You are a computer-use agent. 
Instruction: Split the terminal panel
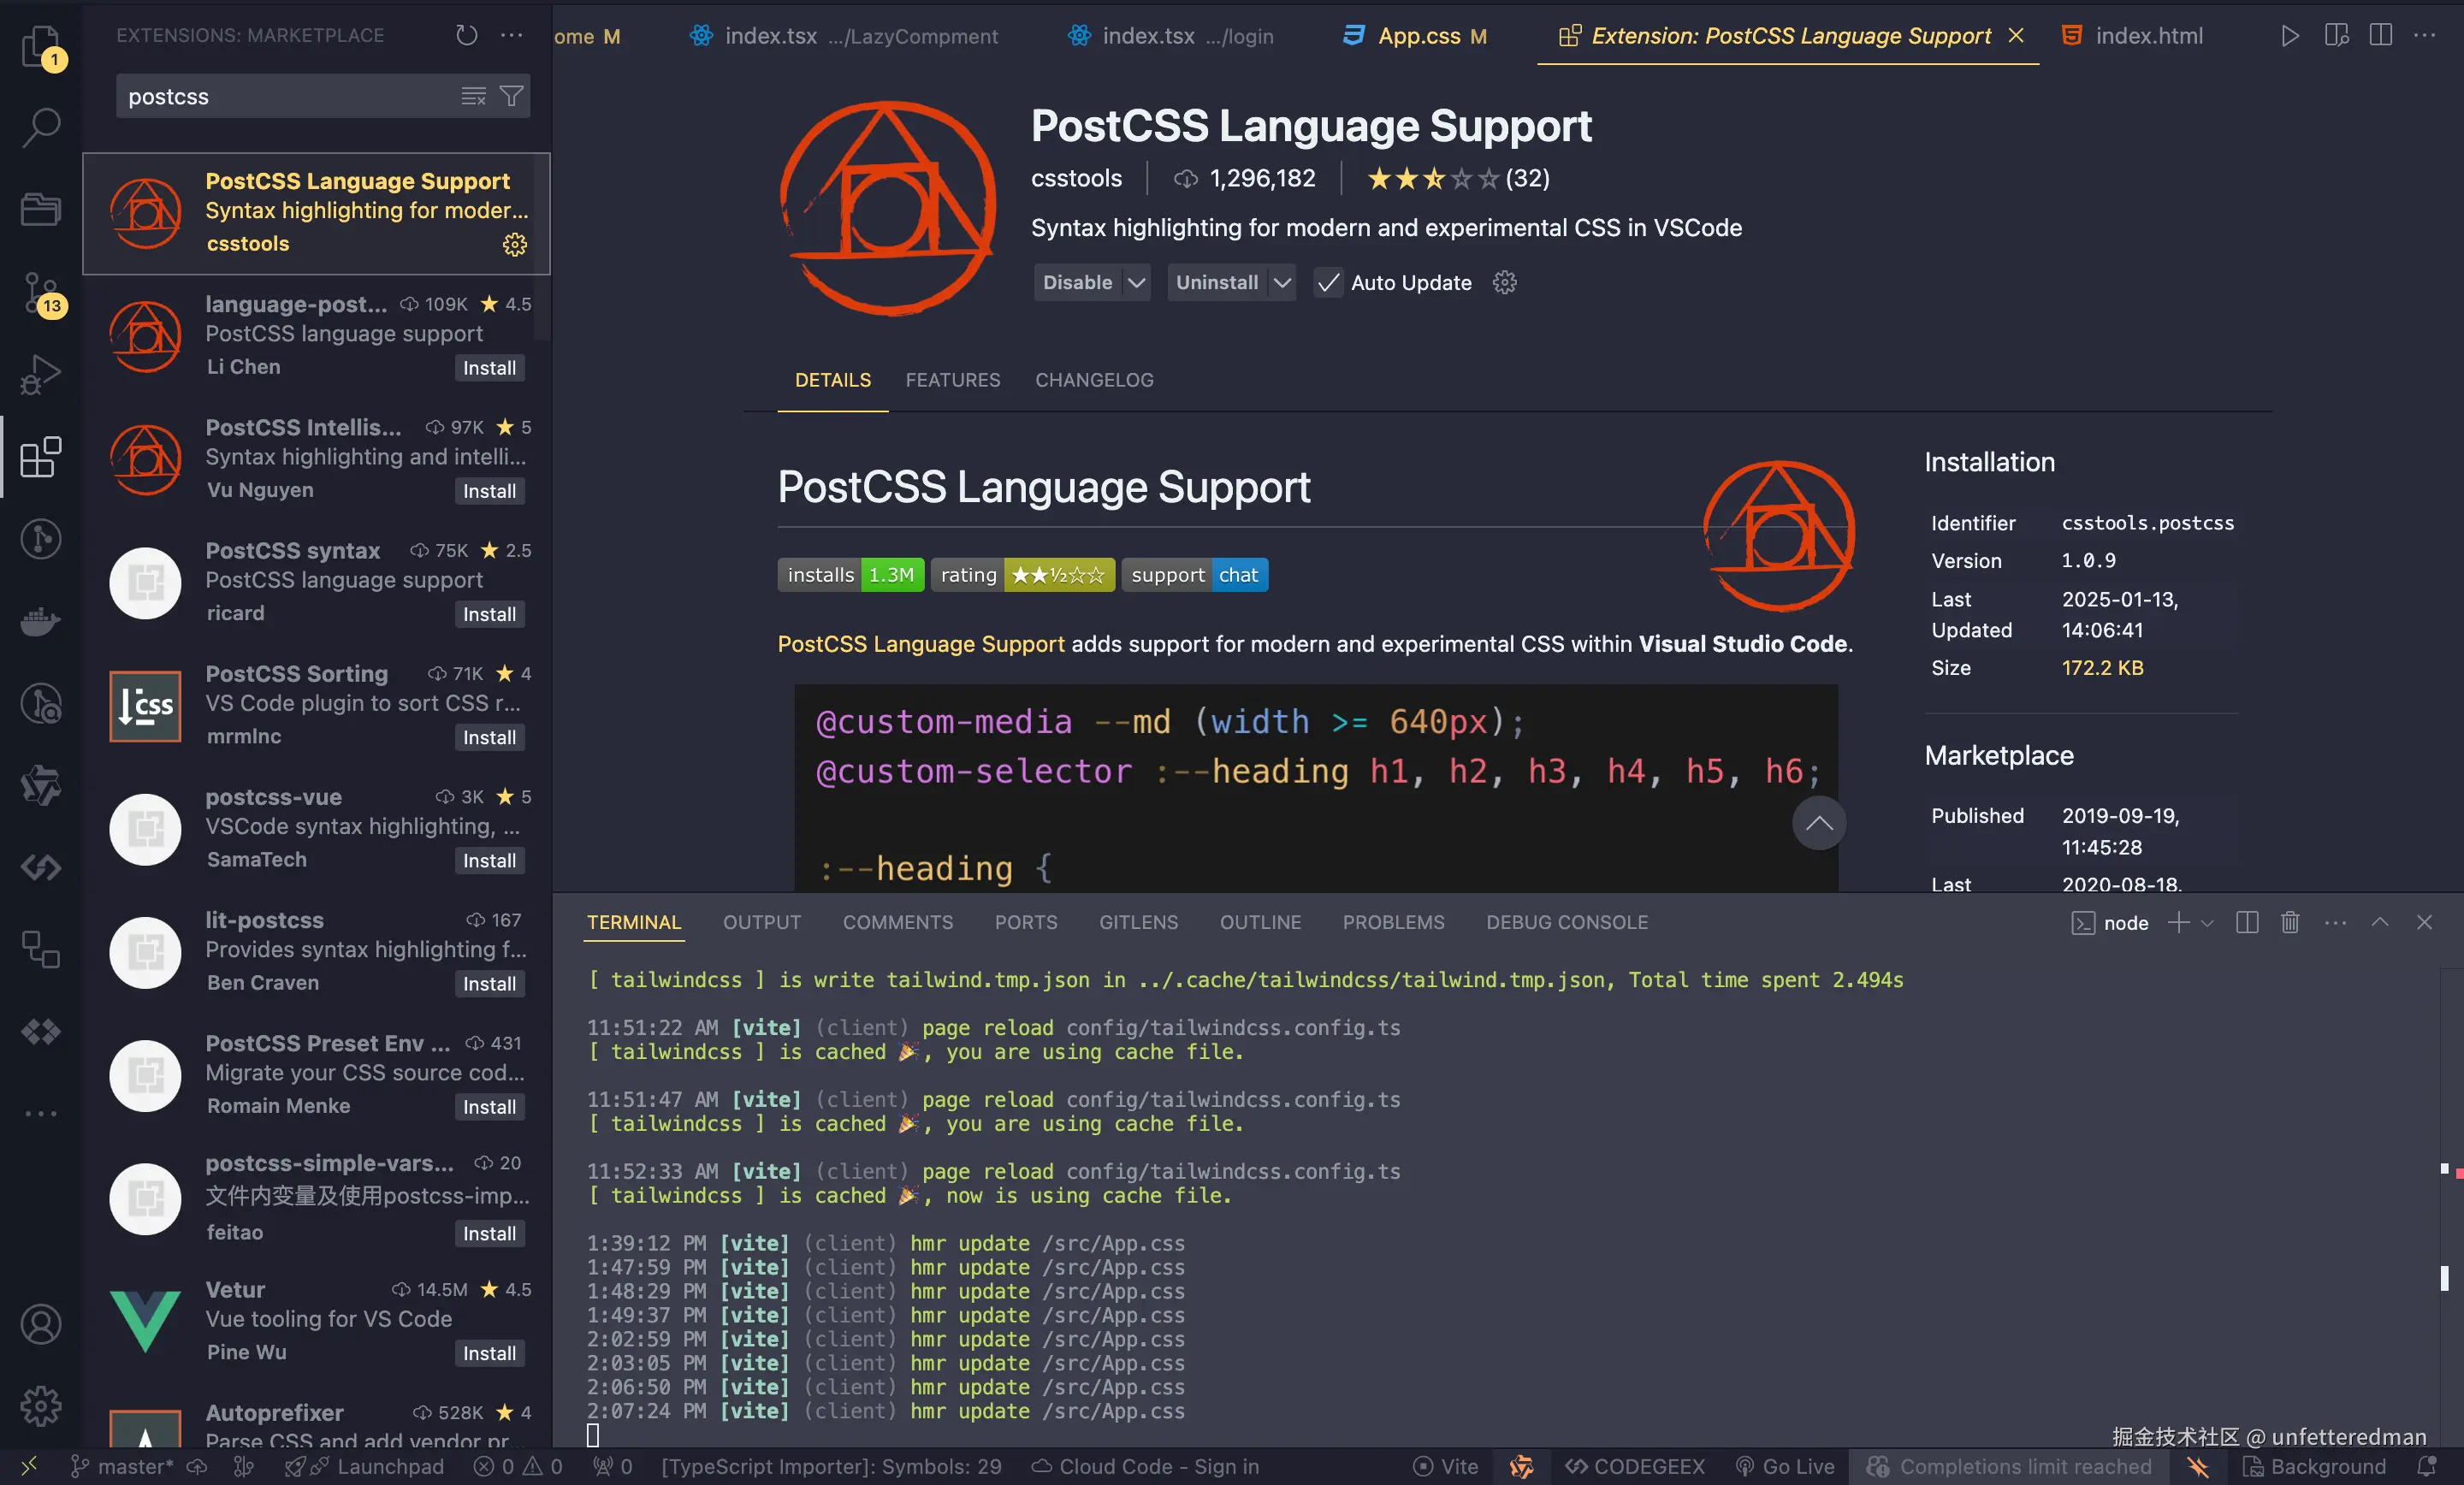[x=2247, y=922]
